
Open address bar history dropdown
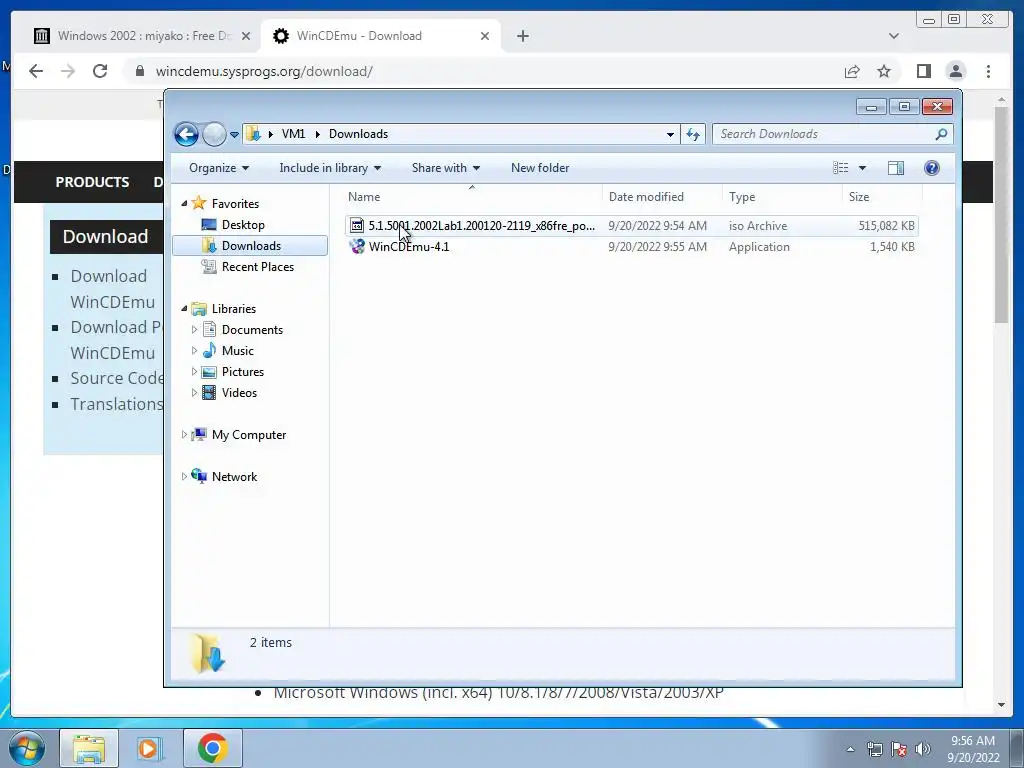[670, 135]
